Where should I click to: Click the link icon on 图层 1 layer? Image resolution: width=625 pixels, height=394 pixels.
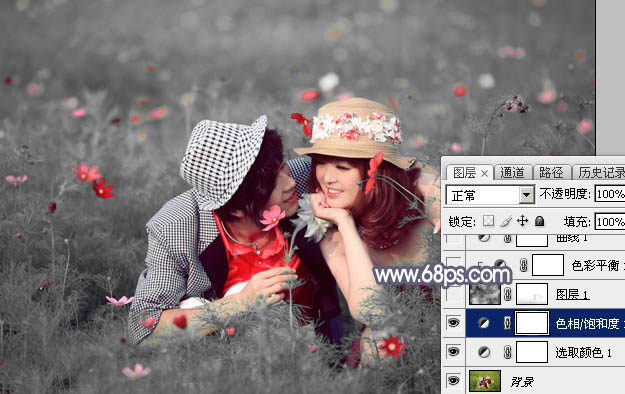[507, 294]
